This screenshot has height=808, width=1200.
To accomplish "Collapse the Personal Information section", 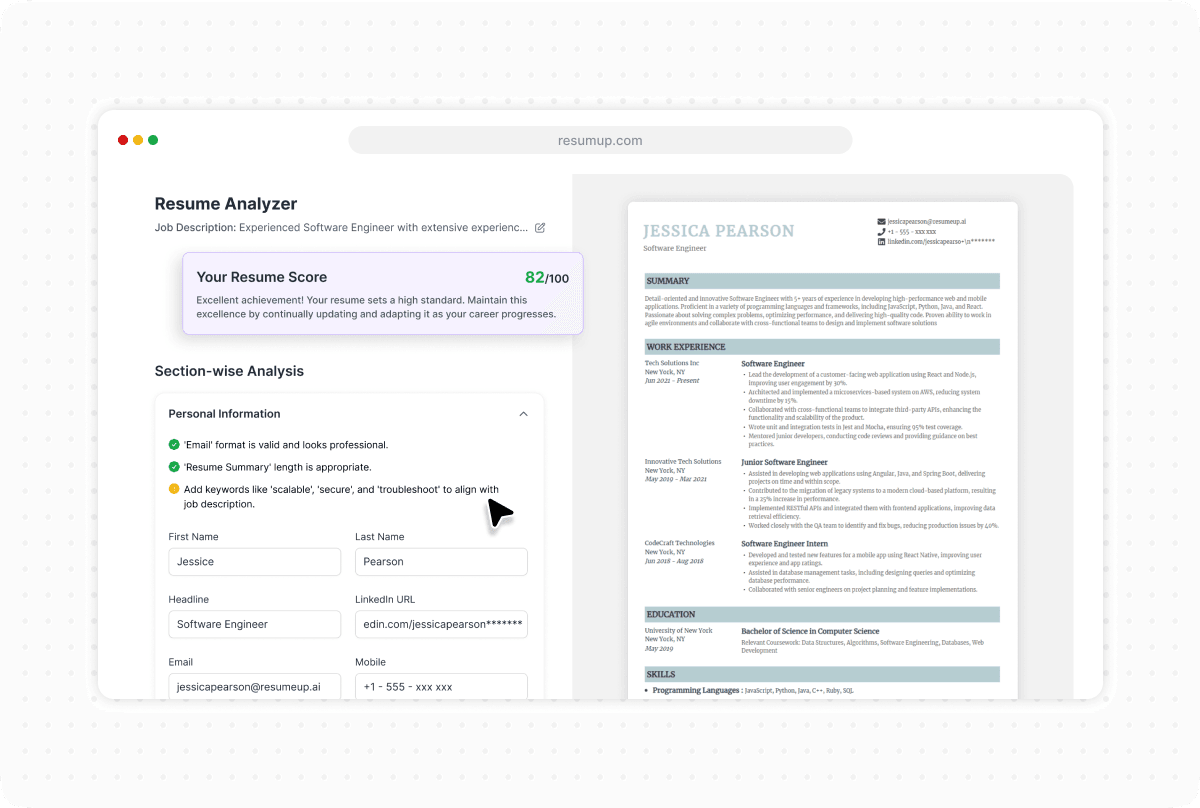I will (x=523, y=413).
